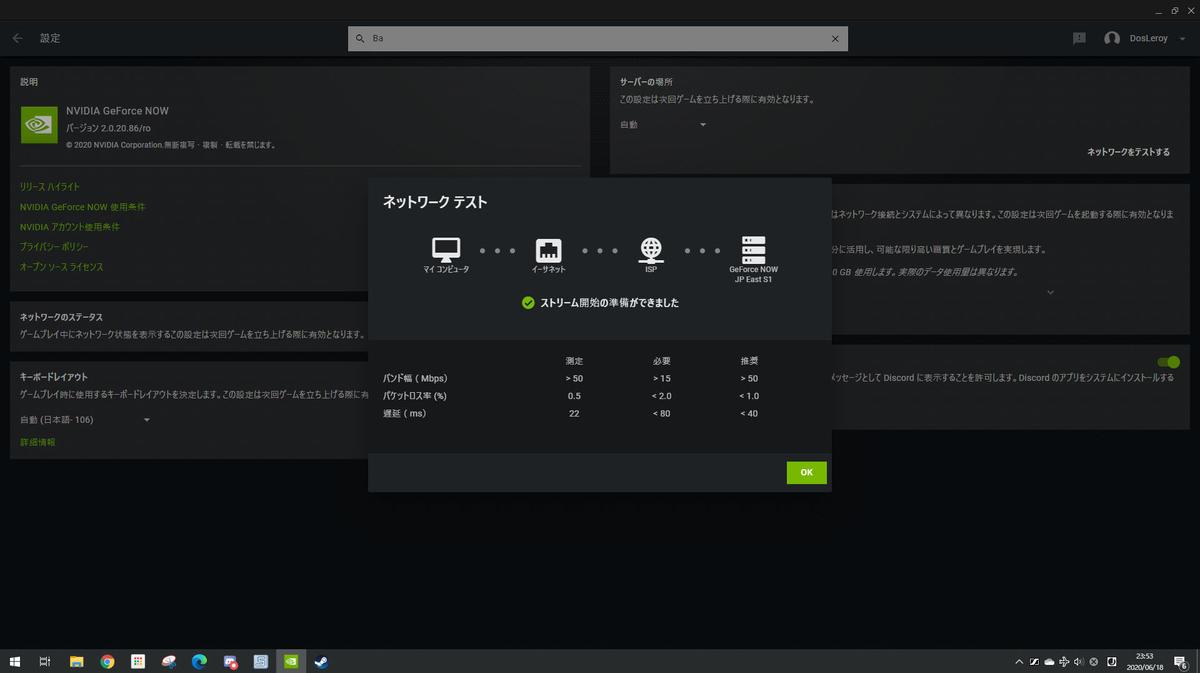Screen dimensions: 1200x673
Task: Click GeForce NOW taskbar icon
Action: coord(291,661)
